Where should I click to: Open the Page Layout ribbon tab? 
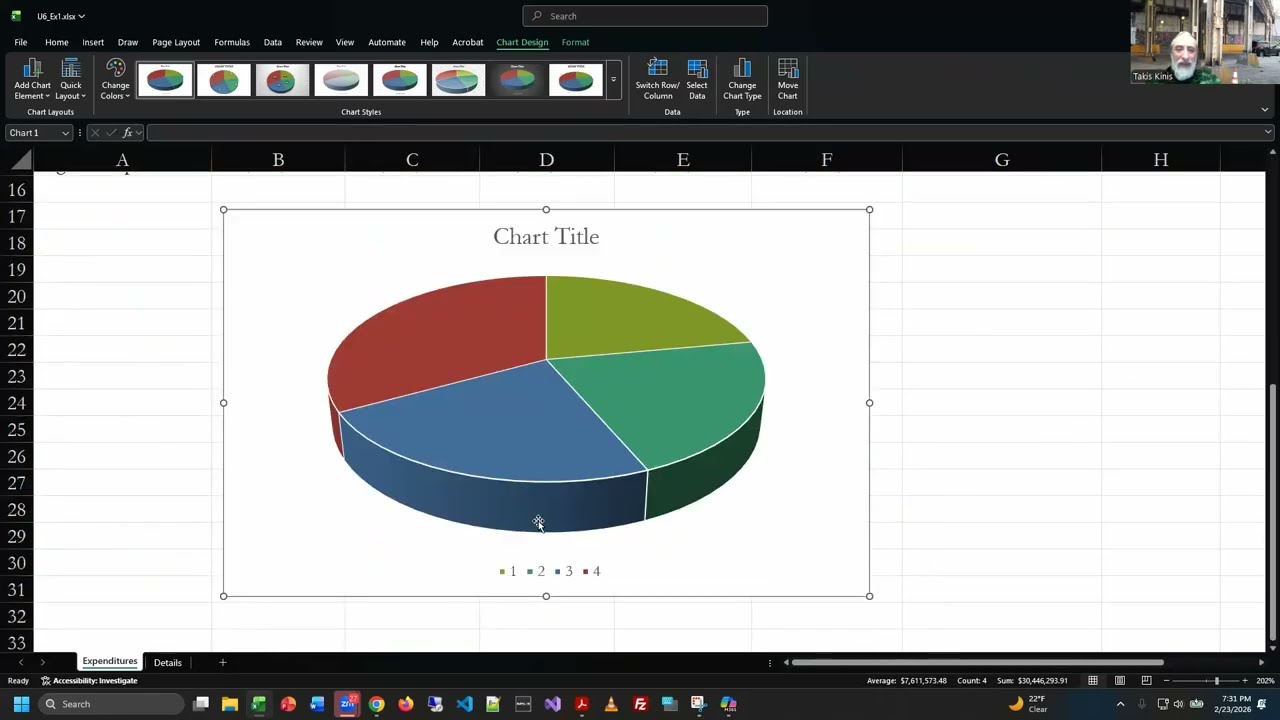pos(176,42)
